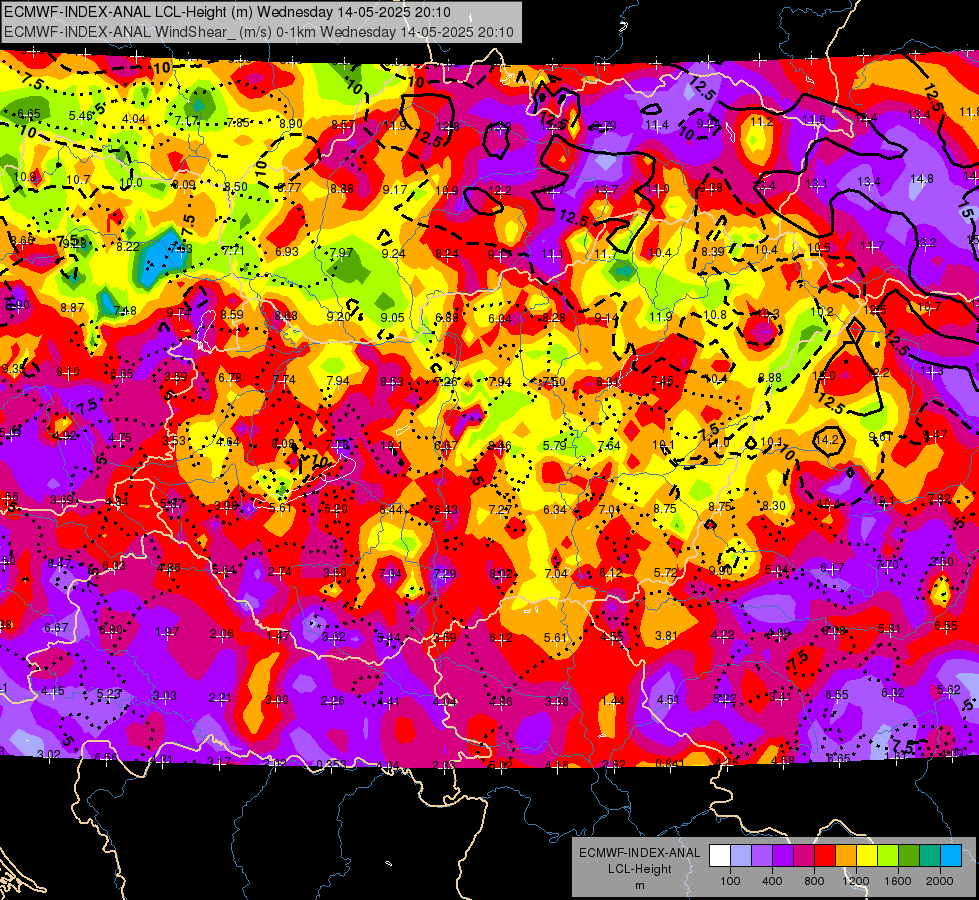Click the dark green swatch in the legend

(x=908, y=856)
